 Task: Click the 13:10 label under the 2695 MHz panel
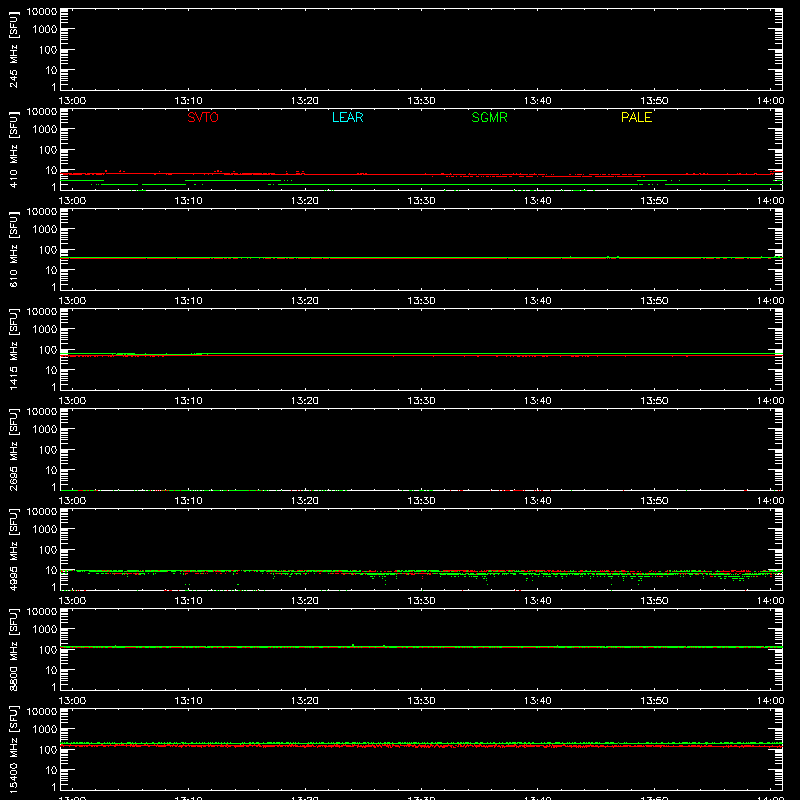point(188,501)
